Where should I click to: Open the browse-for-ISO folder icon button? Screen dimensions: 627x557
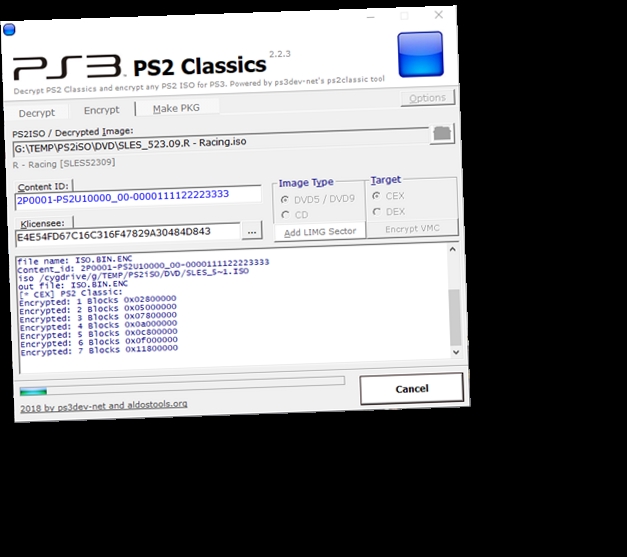(x=442, y=134)
